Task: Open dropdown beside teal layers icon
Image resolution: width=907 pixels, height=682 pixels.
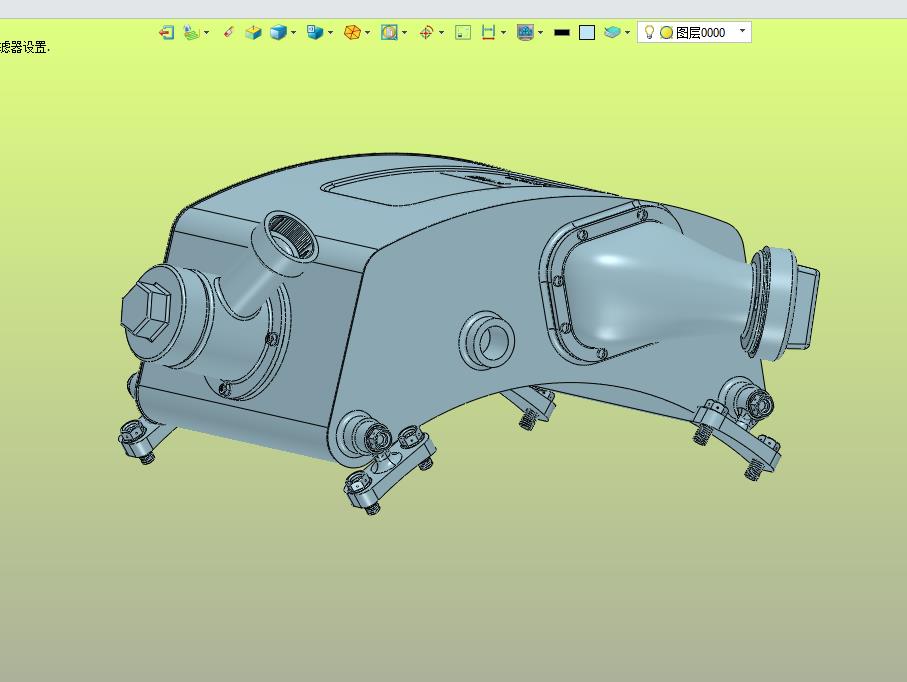Action: 627,32
